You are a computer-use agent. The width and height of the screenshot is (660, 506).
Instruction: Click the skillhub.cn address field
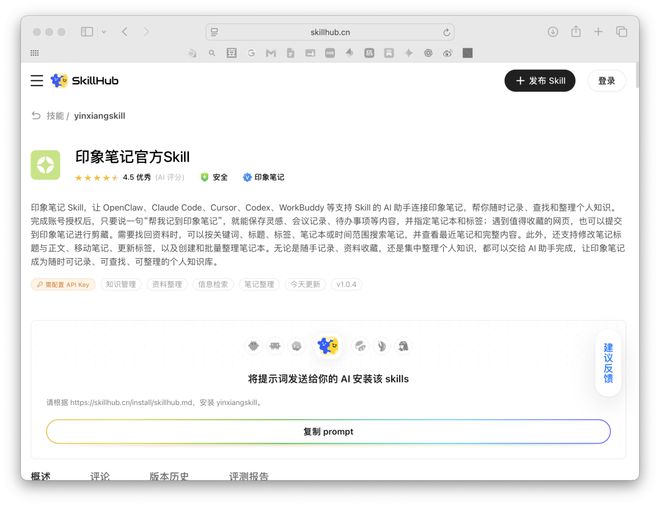(x=330, y=32)
